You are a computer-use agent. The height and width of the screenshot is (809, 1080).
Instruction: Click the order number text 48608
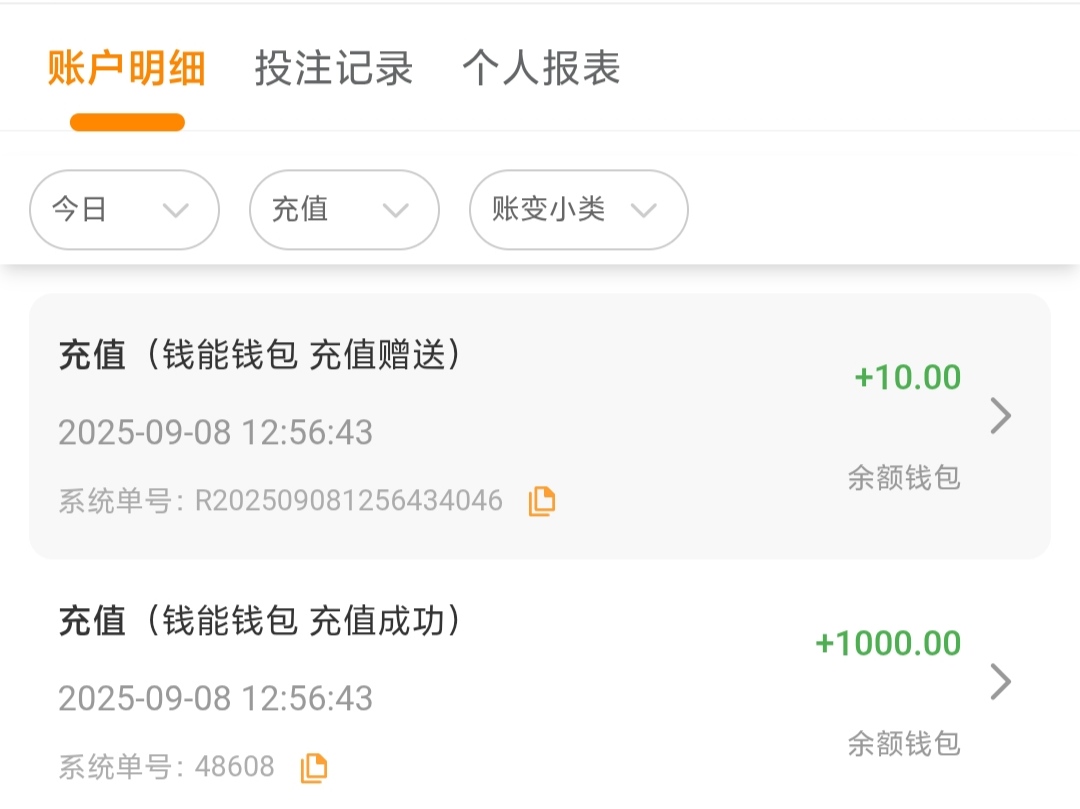tap(234, 767)
